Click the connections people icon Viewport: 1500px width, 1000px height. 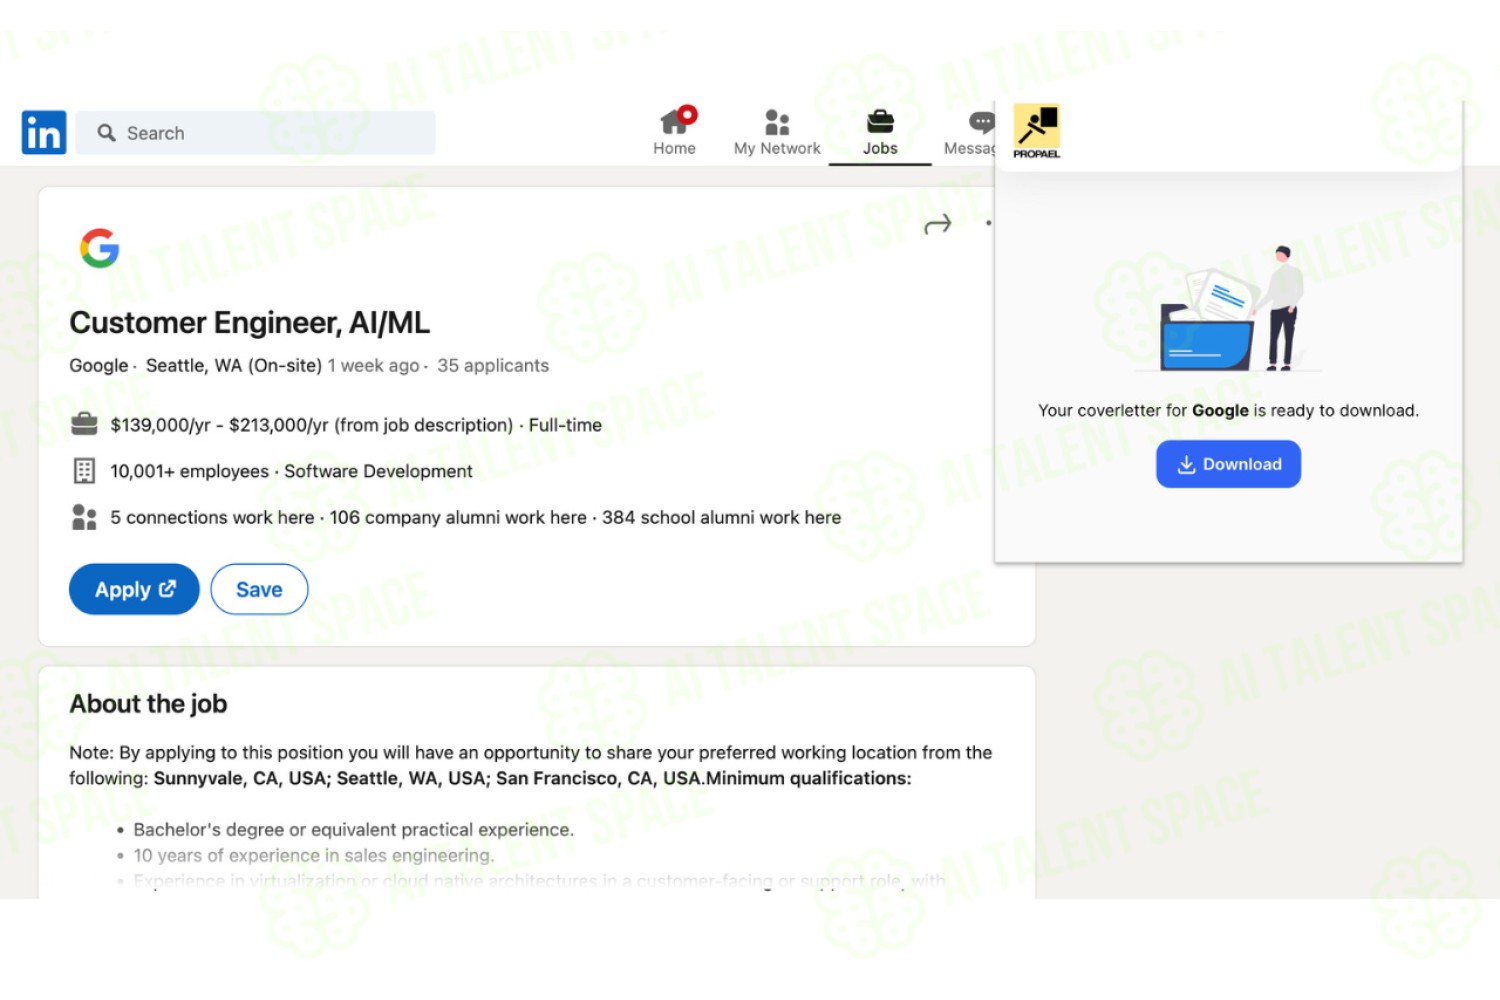click(84, 517)
